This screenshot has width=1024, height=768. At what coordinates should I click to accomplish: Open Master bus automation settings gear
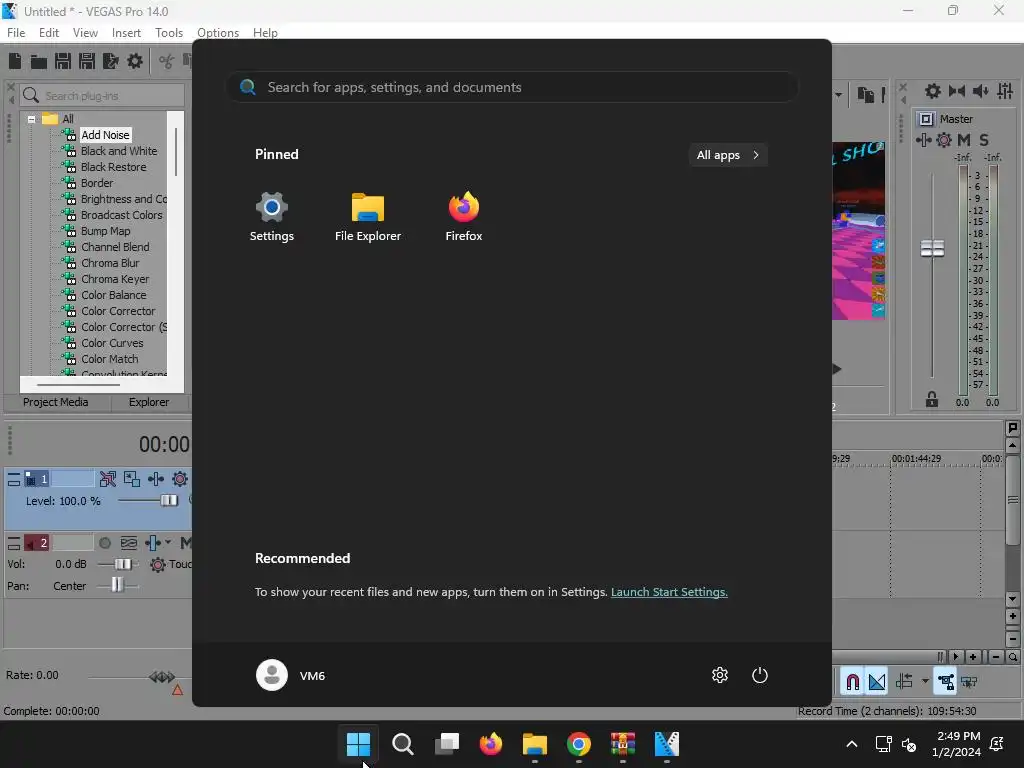[944, 140]
